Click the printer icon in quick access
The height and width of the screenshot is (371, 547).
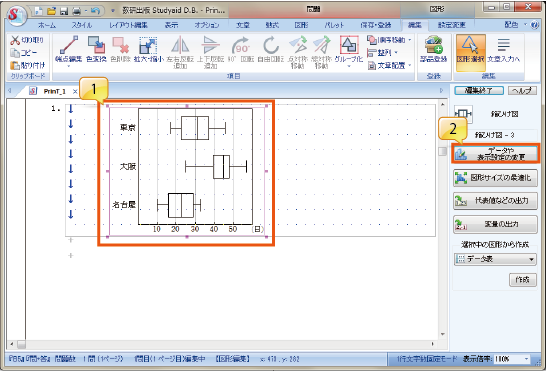point(76,11)
